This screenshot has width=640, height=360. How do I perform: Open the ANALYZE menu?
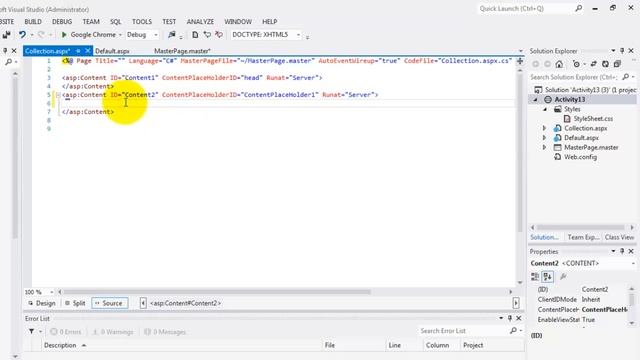(x=200, y=22)
